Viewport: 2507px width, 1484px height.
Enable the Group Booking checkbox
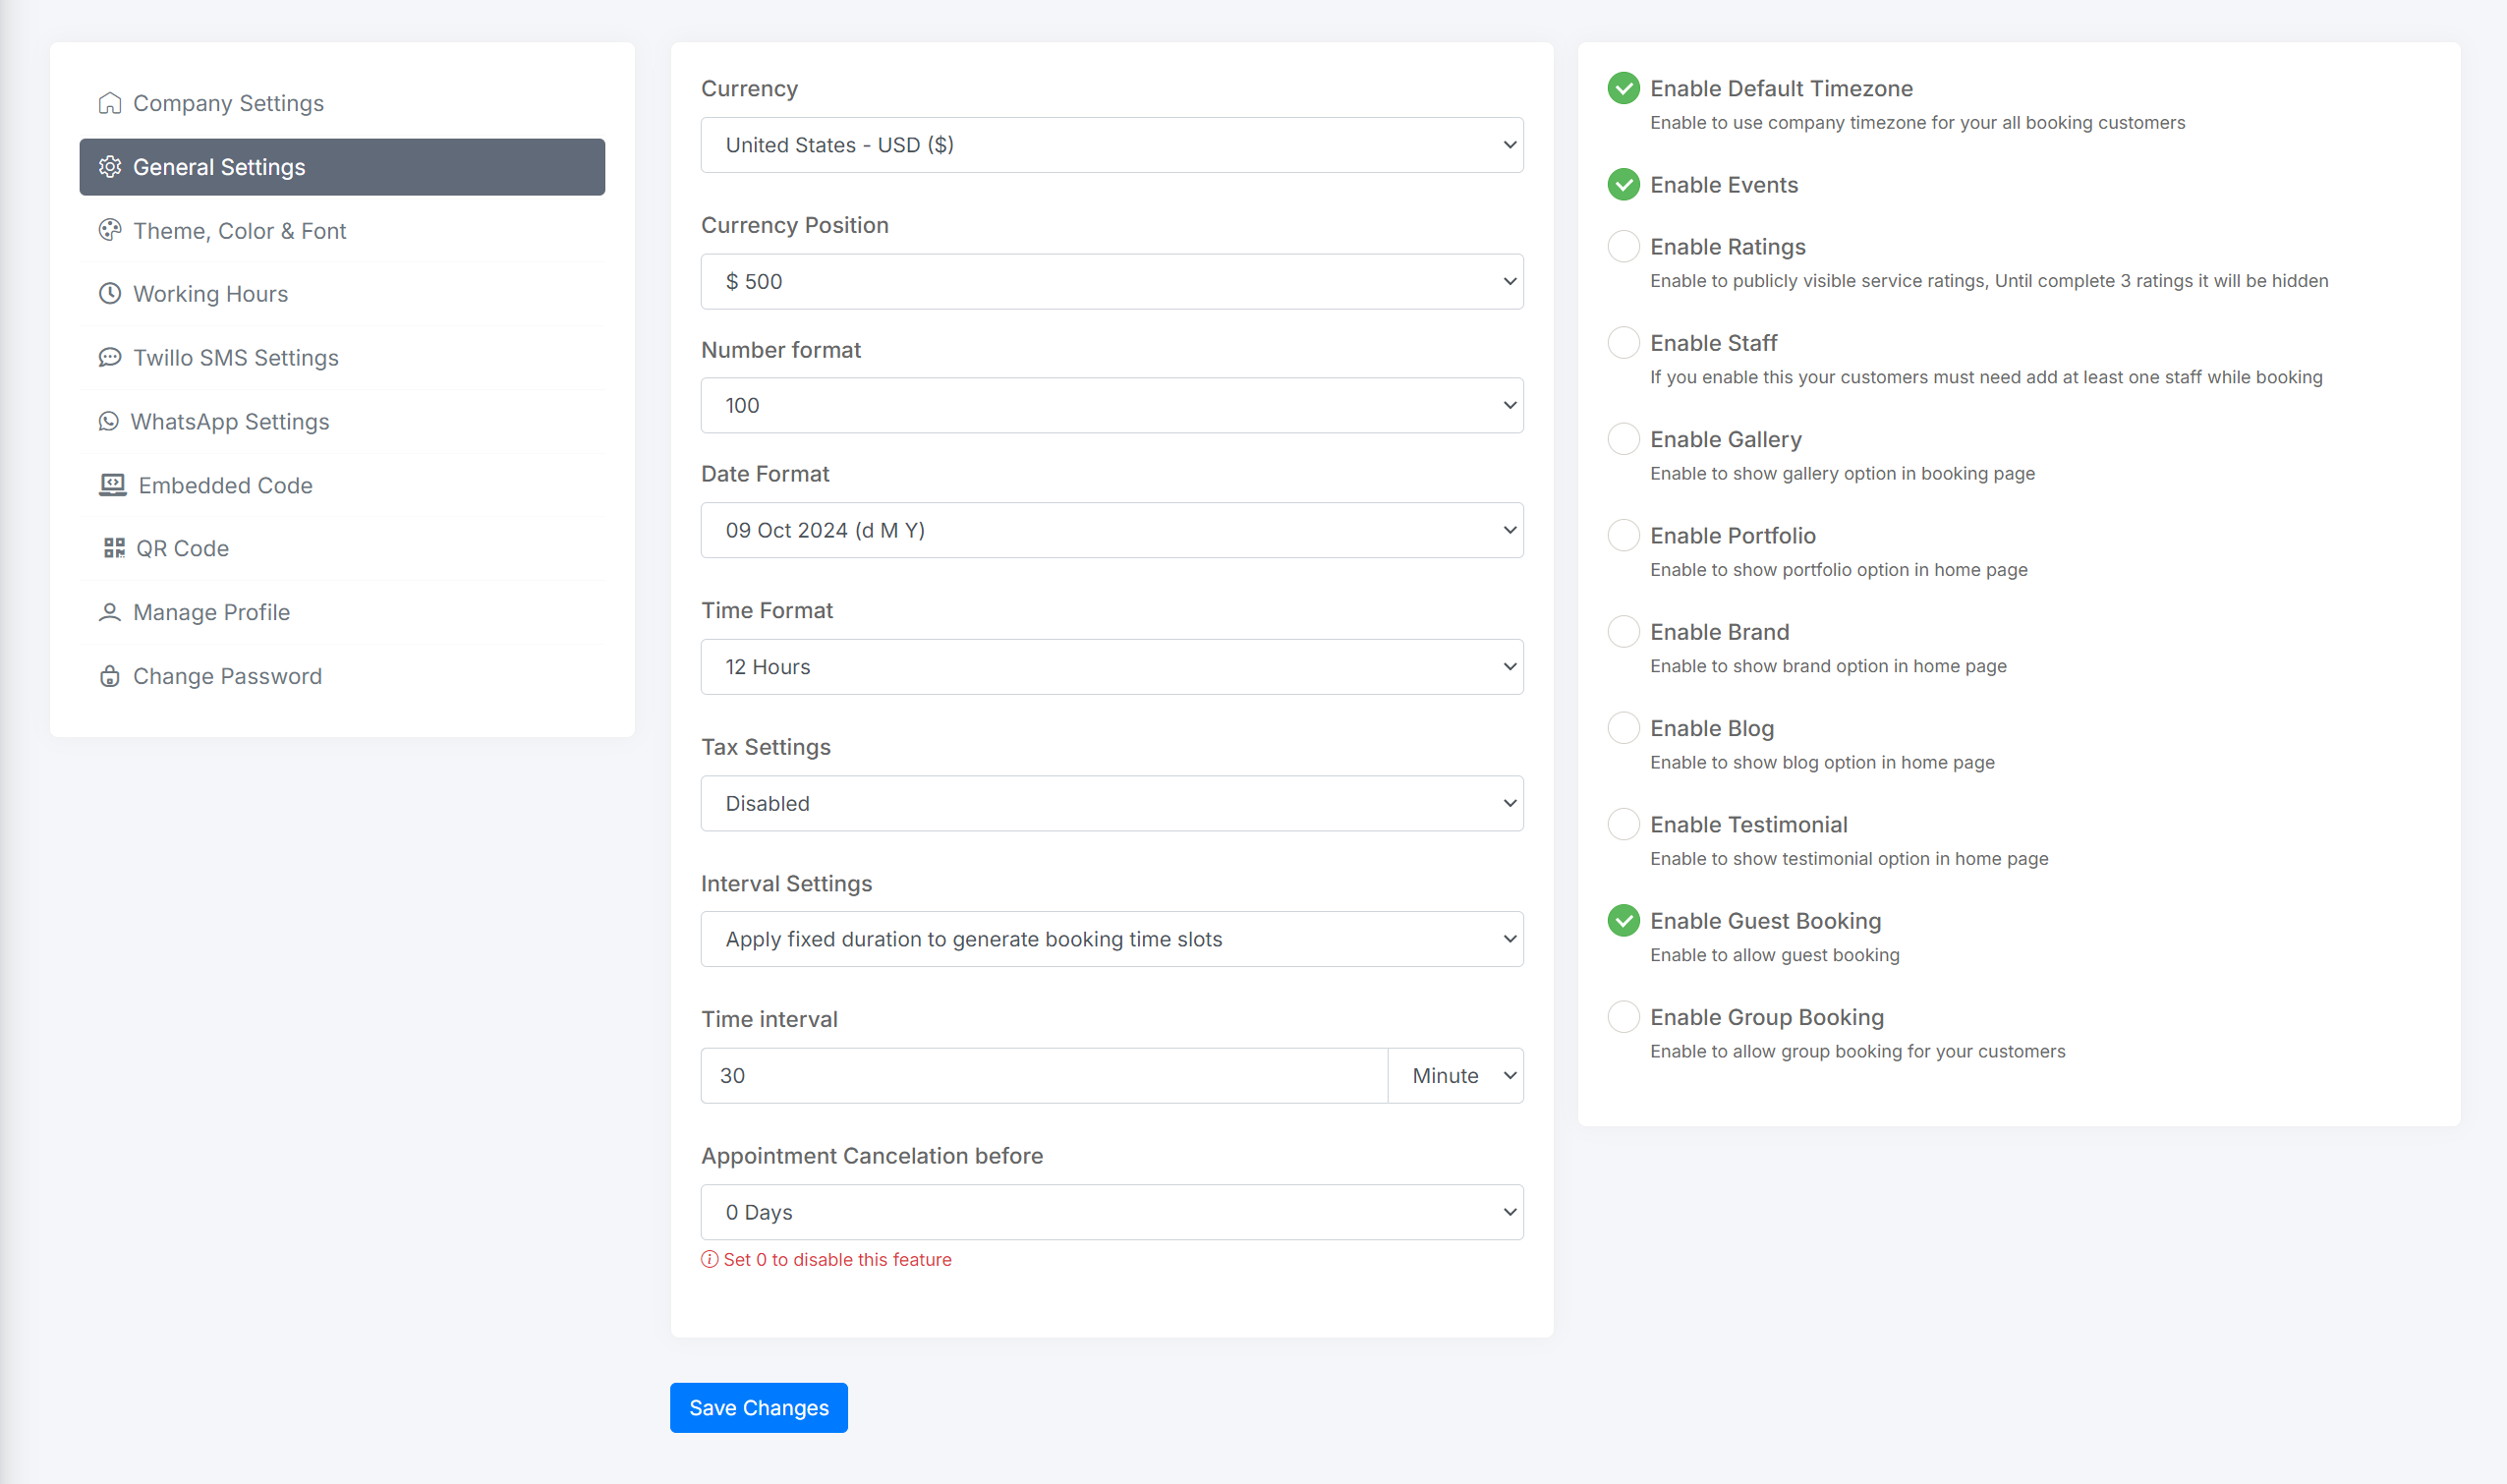(x=1623, y=1017)
